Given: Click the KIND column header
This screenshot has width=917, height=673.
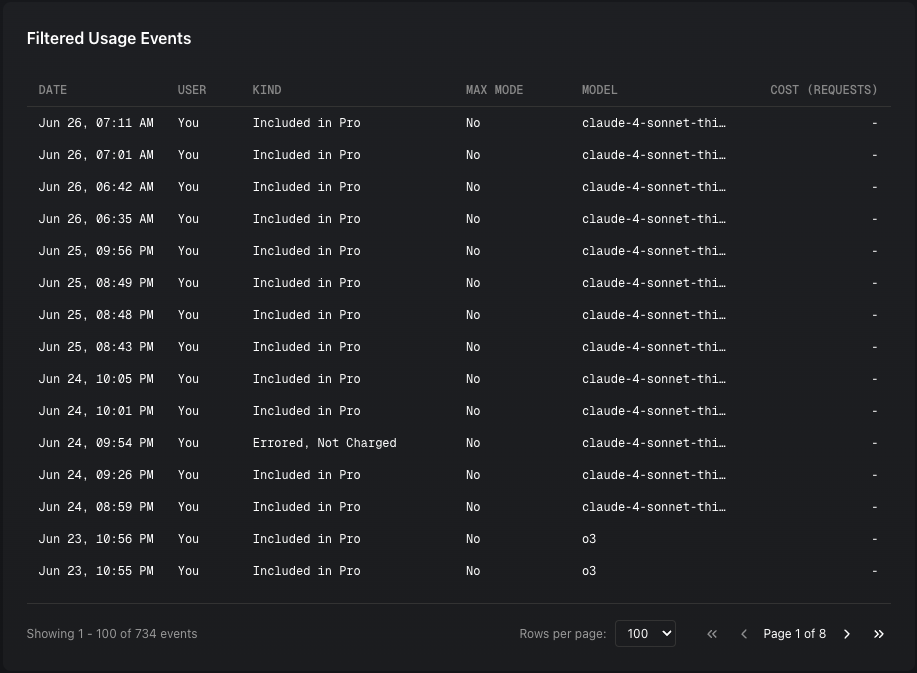Looking at the screenshot, I should 267,90.
